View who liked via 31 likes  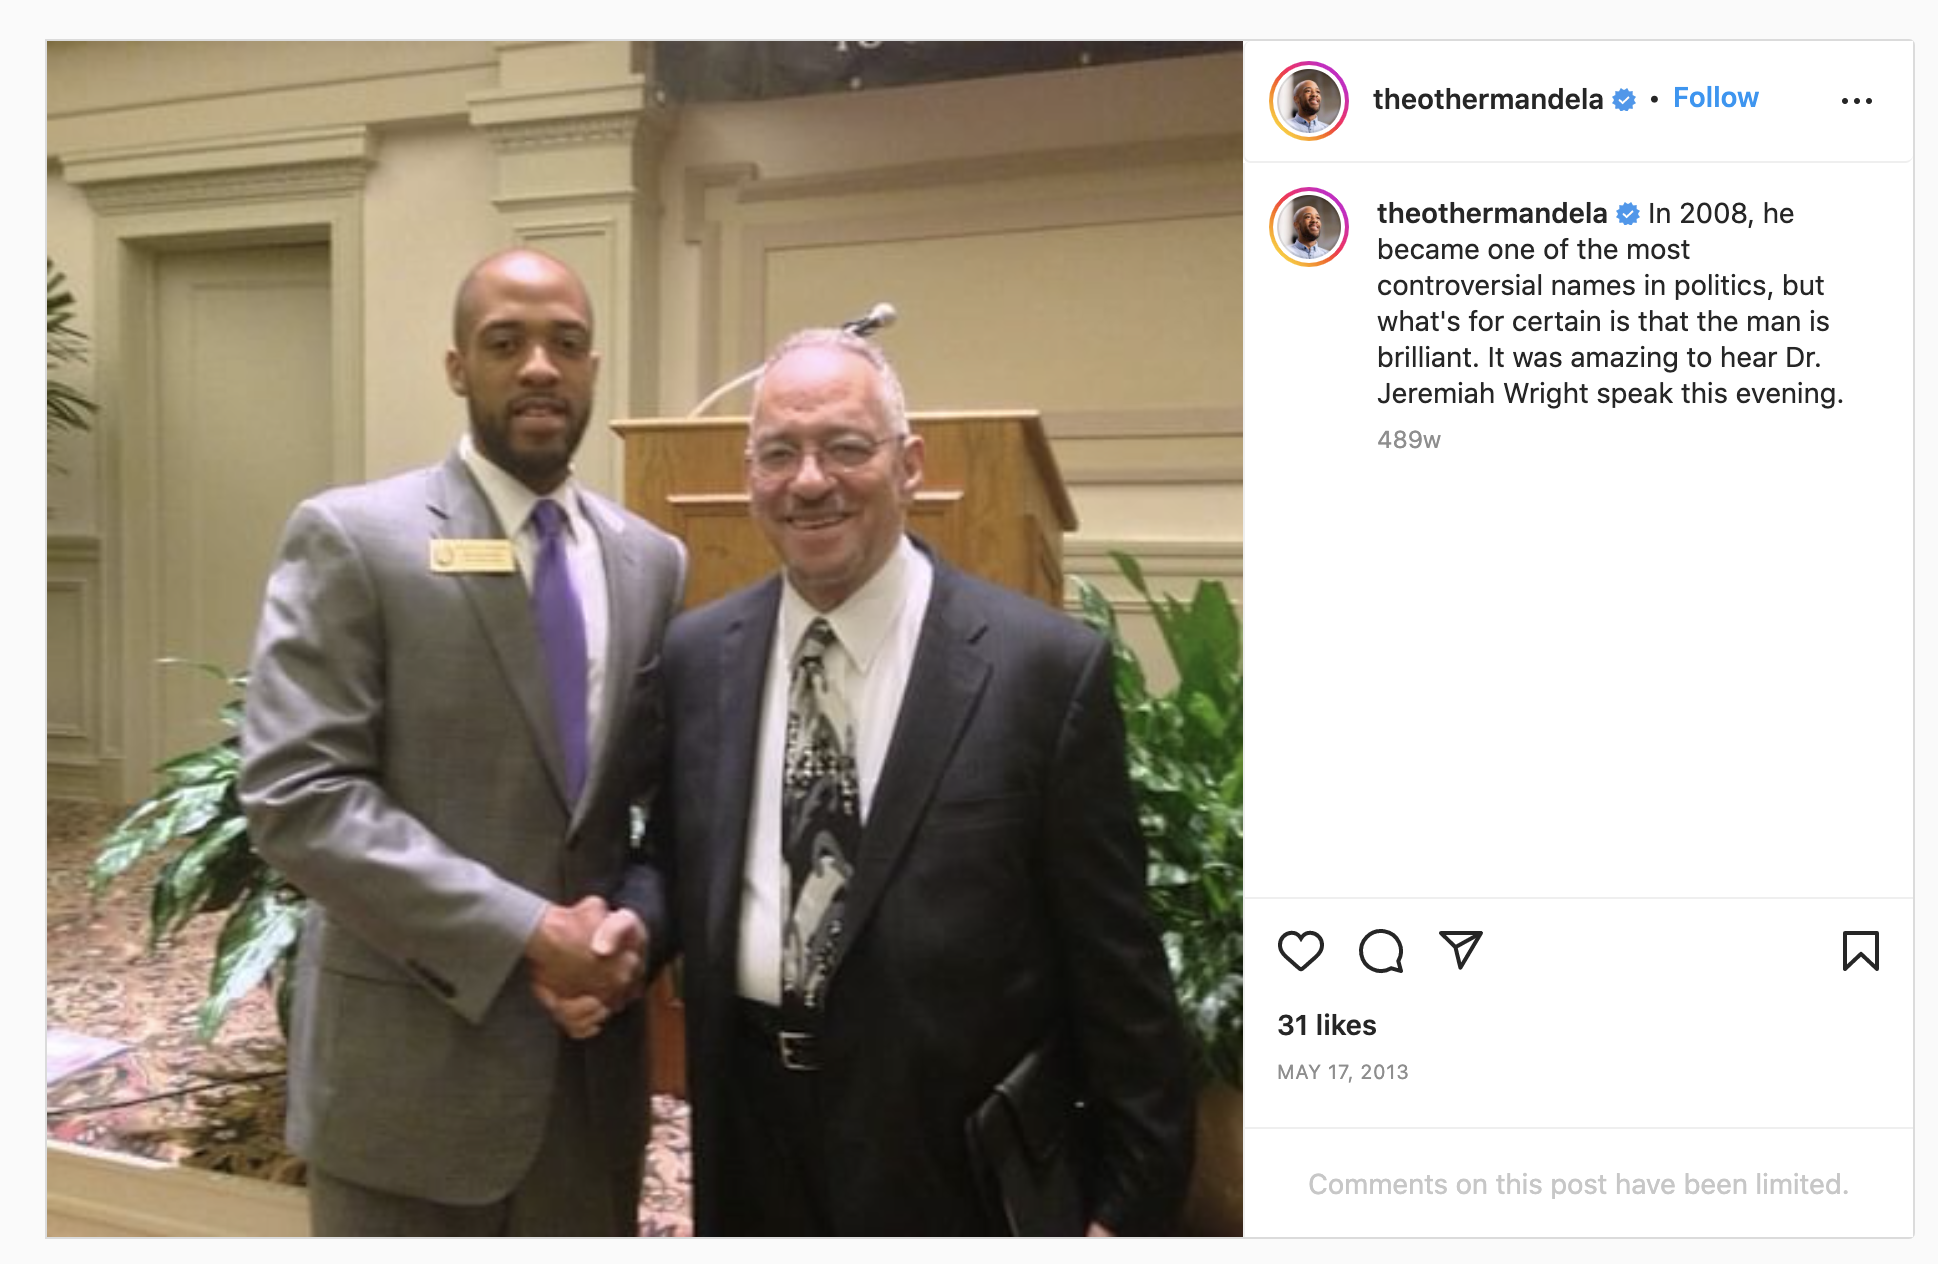pos(1326,1025)
